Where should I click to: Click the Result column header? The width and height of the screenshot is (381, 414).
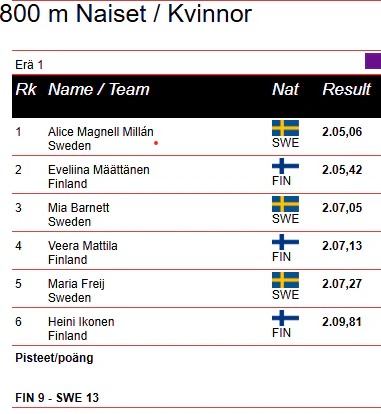pyautogui.click(x=347, y=89)
